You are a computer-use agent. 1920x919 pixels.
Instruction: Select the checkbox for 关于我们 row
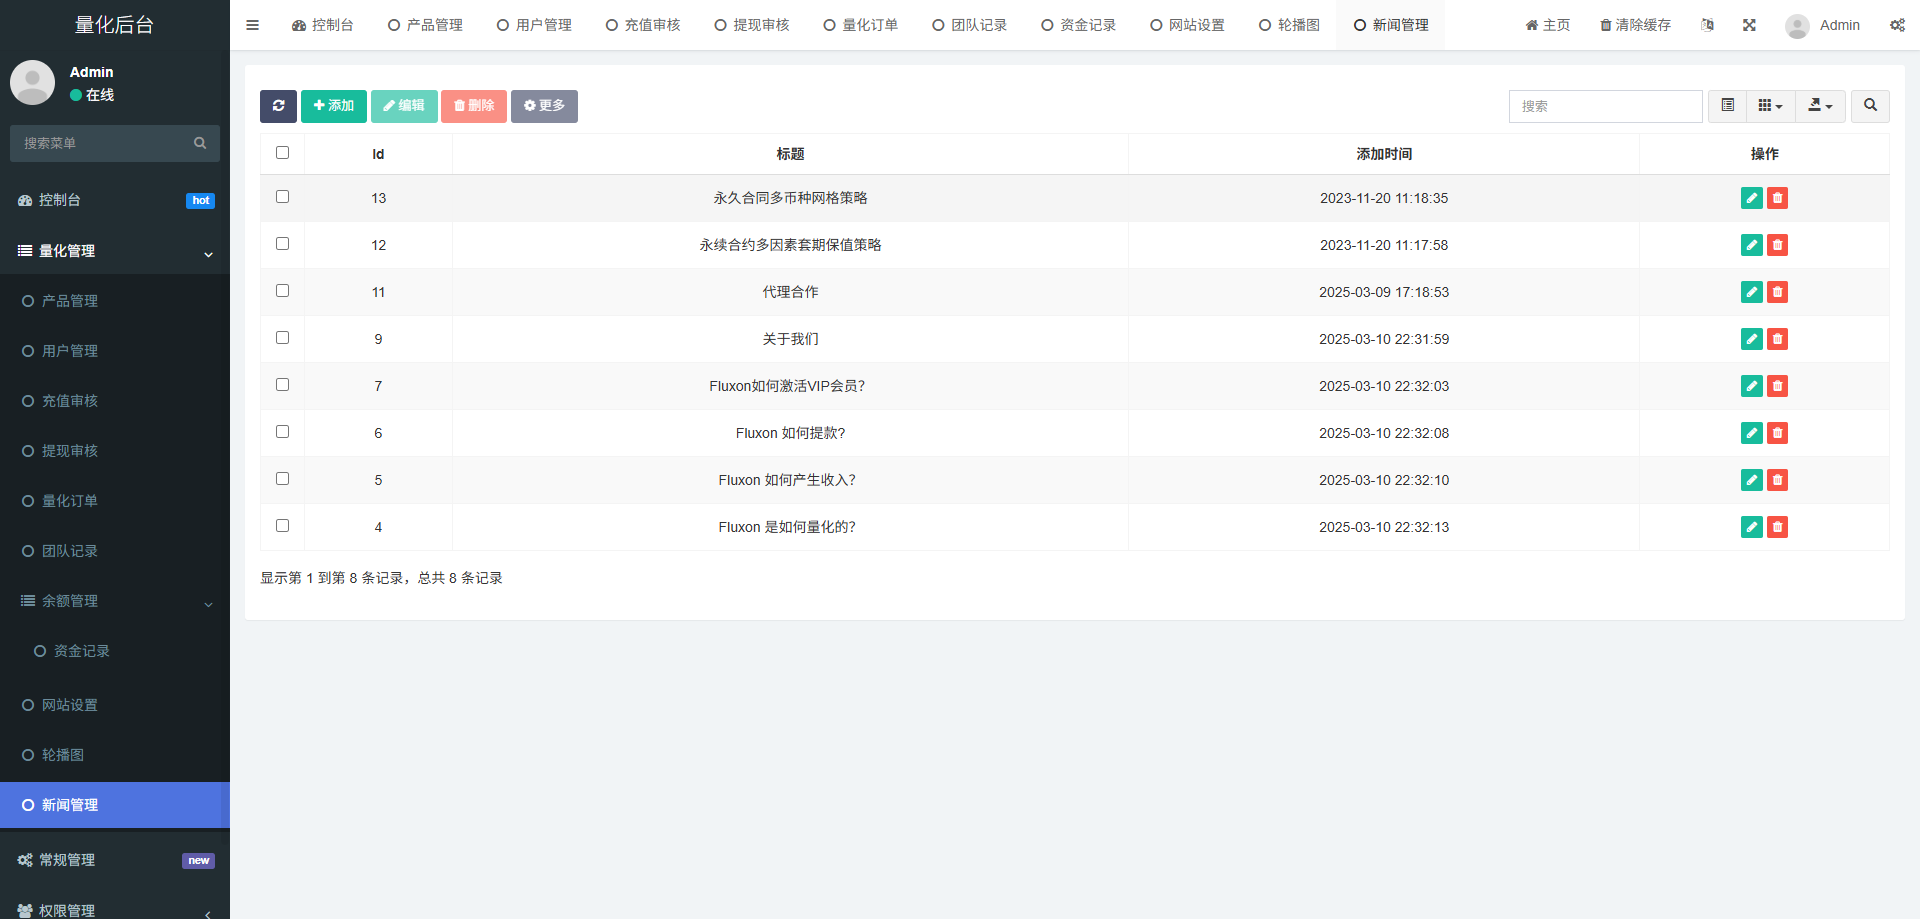[282, 338]
